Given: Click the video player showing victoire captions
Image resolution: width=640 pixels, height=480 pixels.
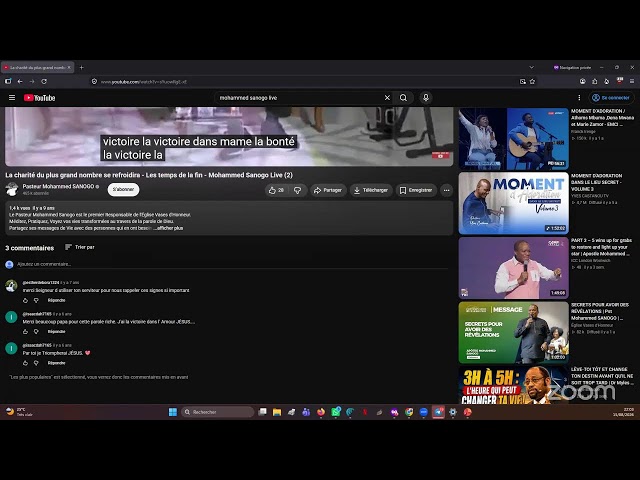Looking at the screenshot, I should pyautogui.click(x=229, y=136).
